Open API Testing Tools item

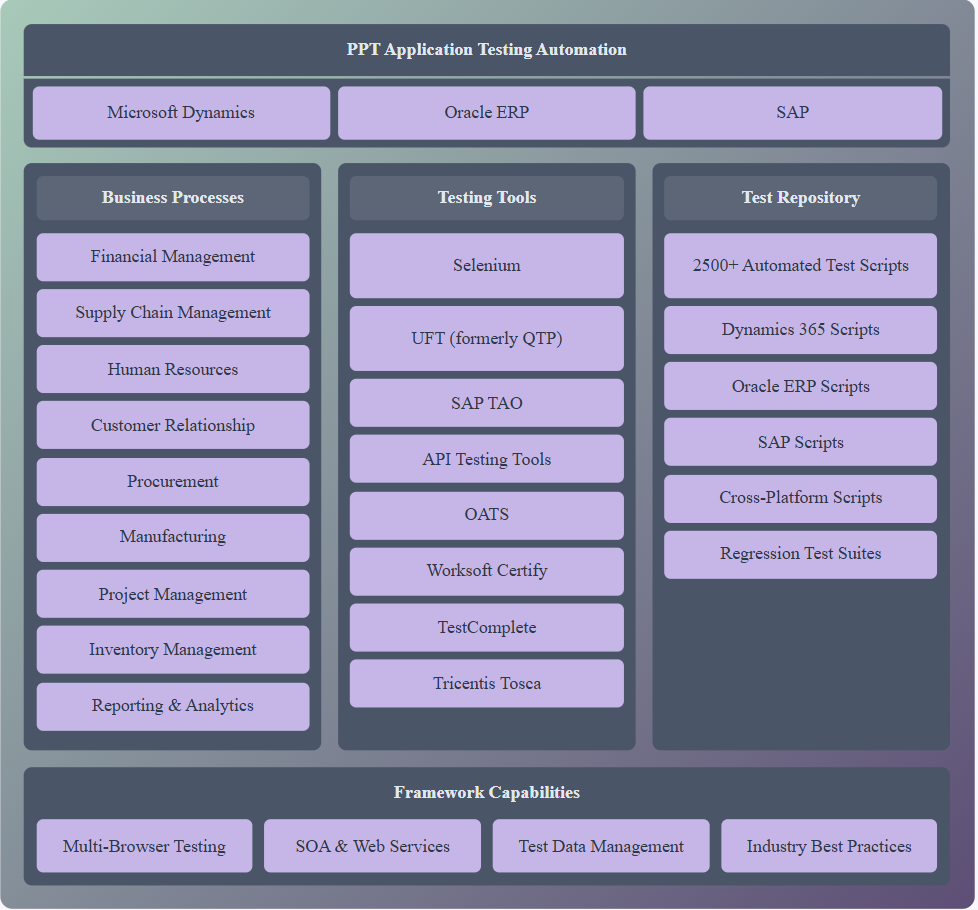(x=487, y=459)
